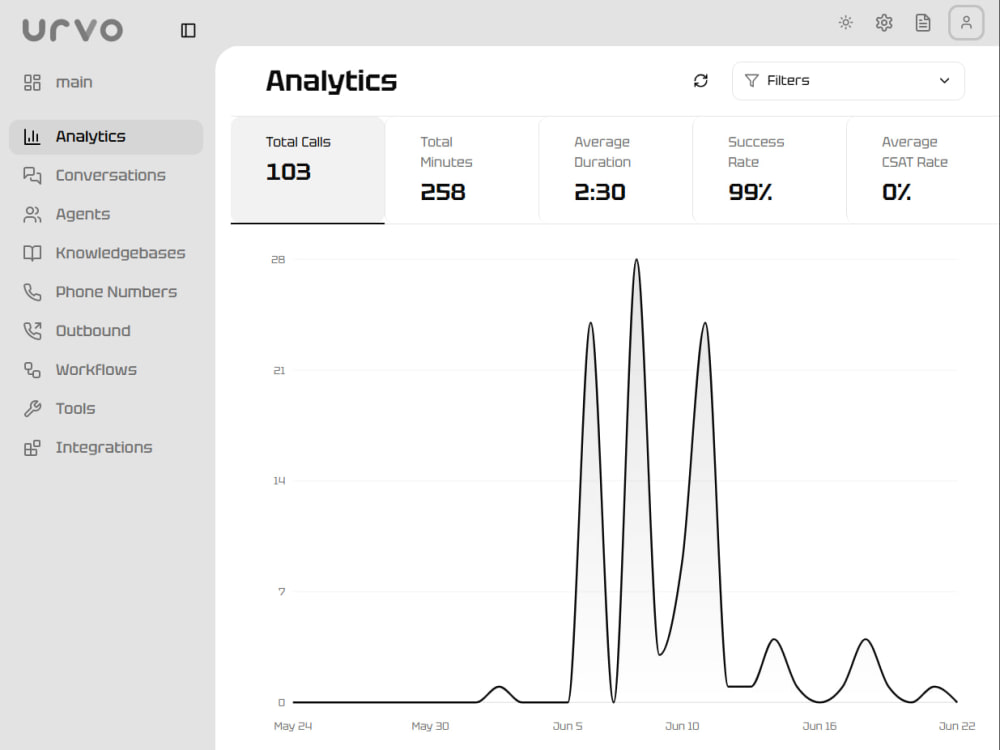The image size is (1000, 750).
Task: Open settings via the gear icon
Action: [884, 23]
